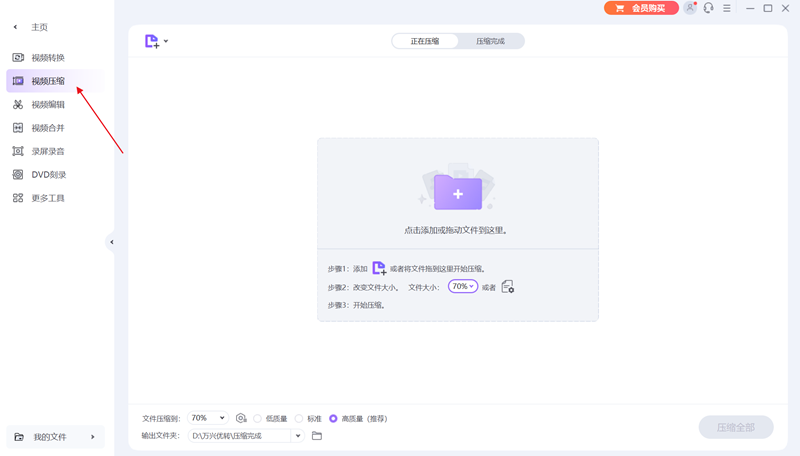
Task: Minimize the window
Action: [x=750, y=8]
